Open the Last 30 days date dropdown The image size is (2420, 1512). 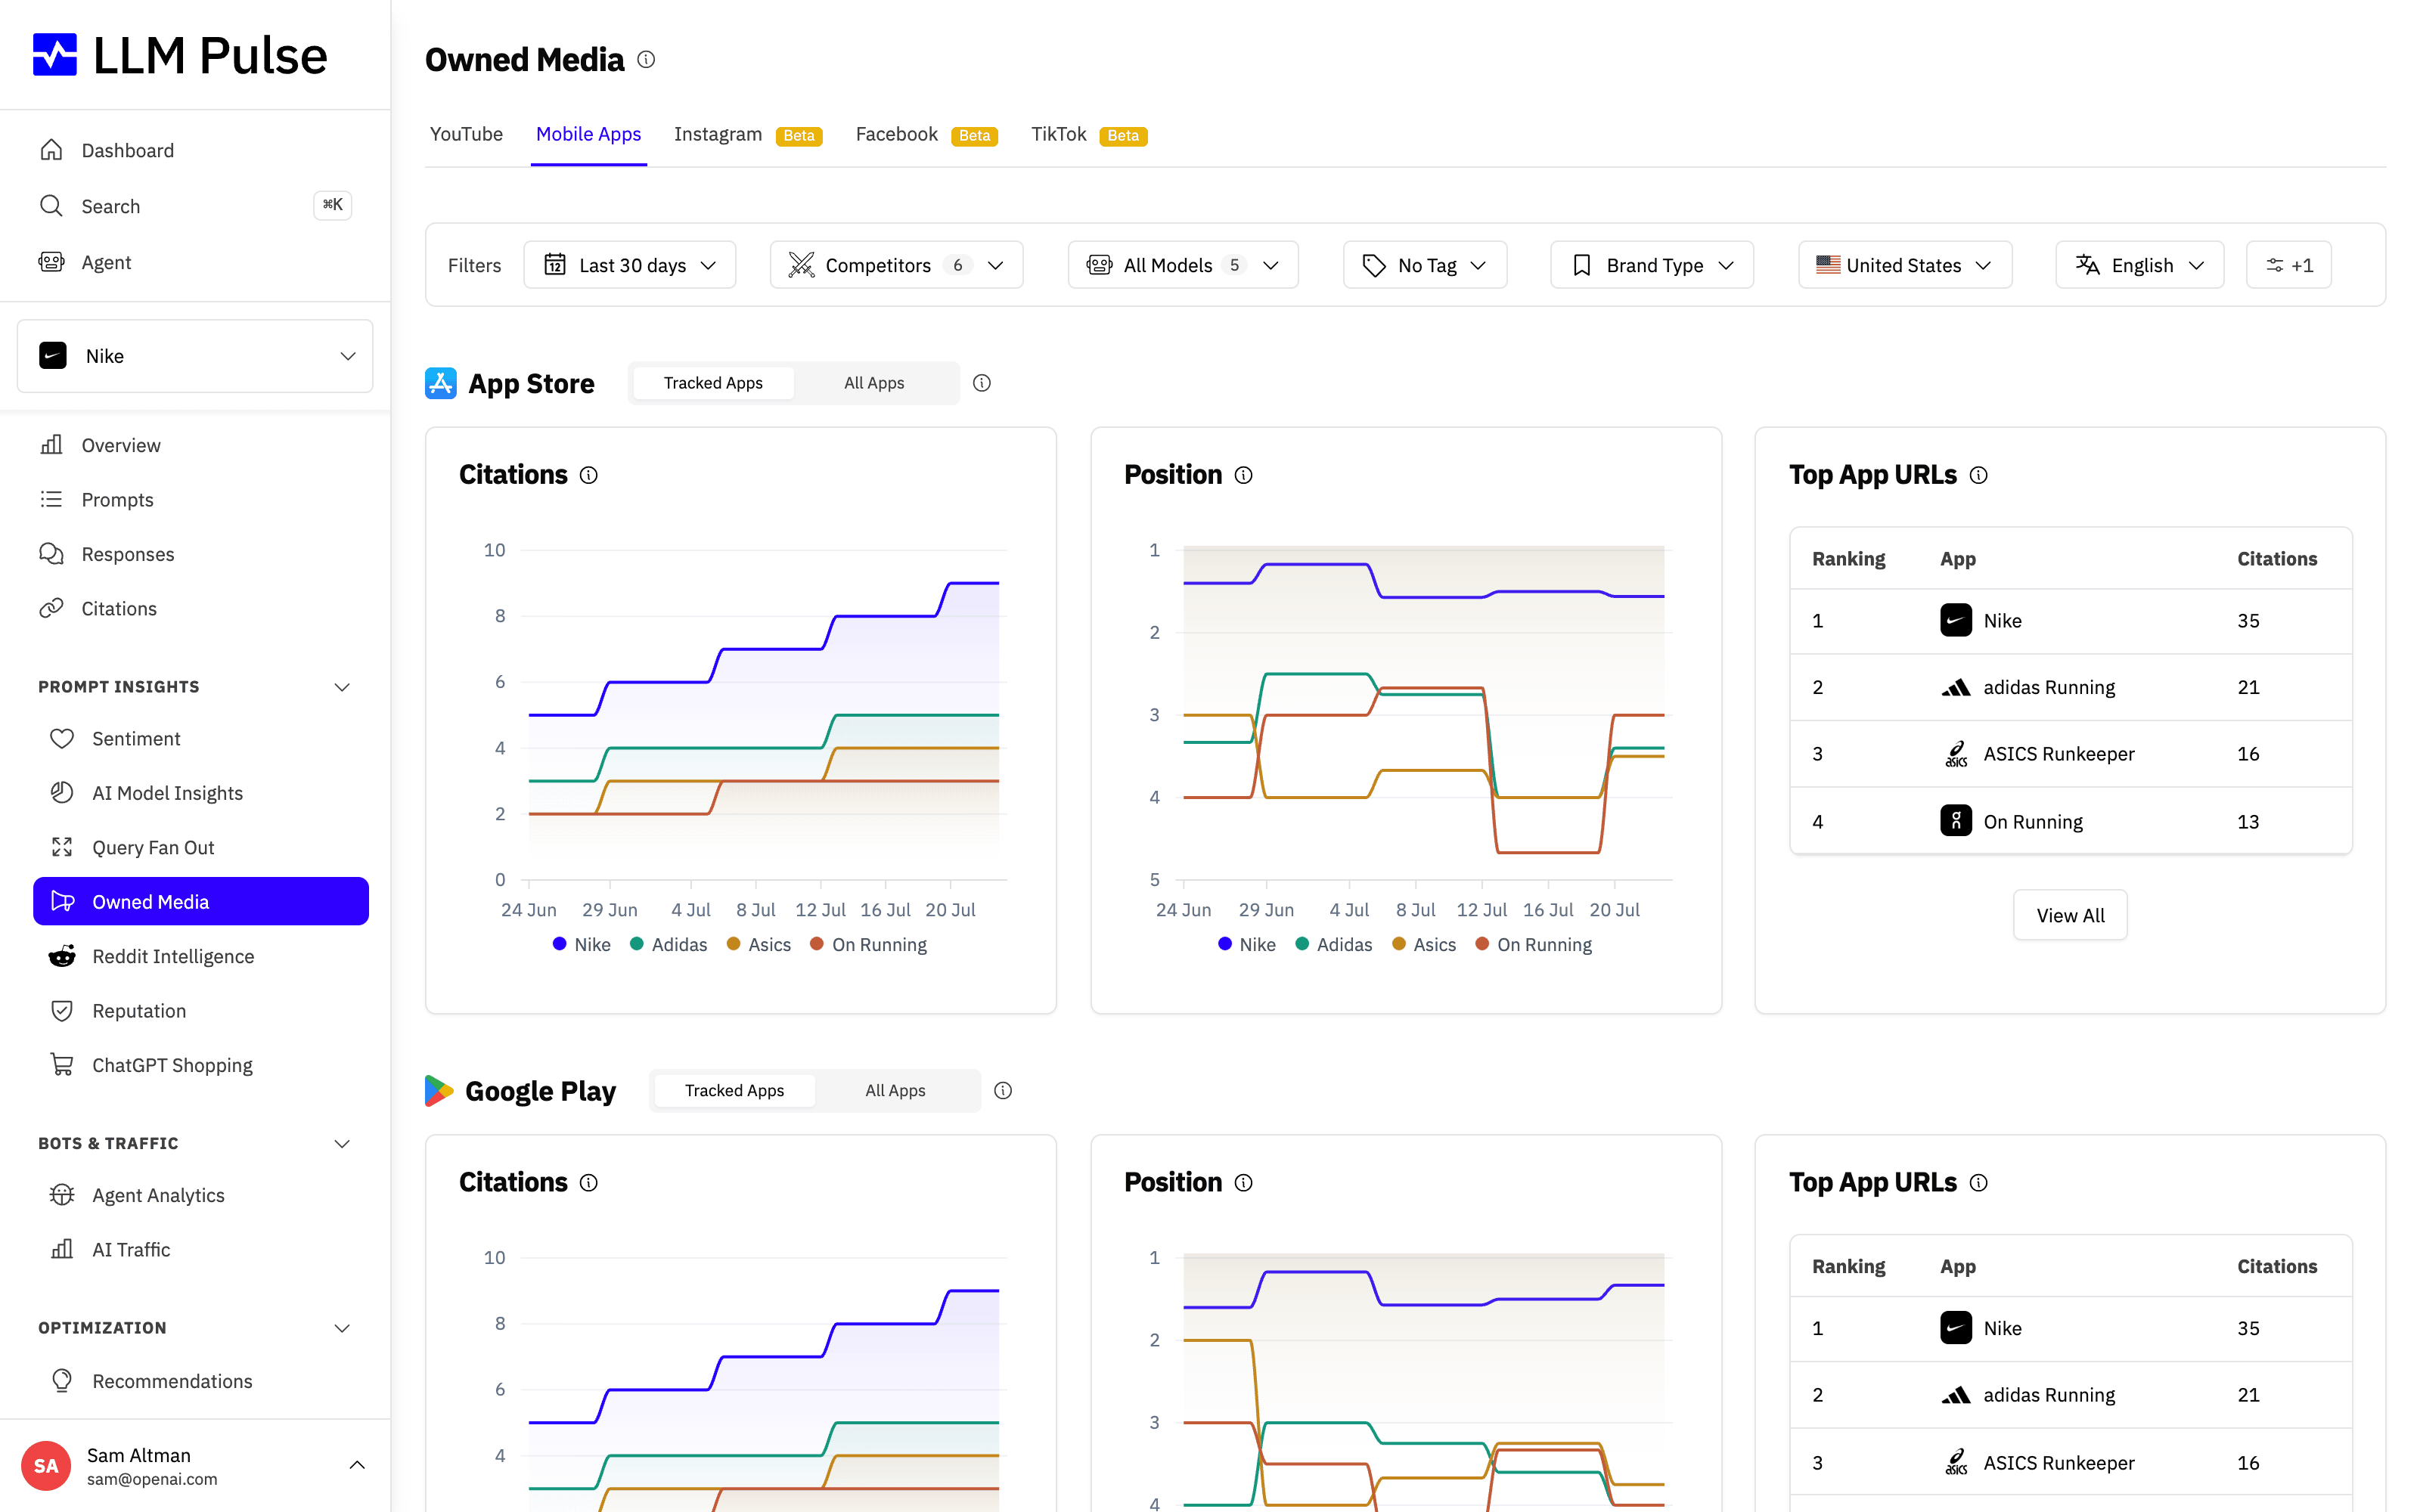click(630, 265)
